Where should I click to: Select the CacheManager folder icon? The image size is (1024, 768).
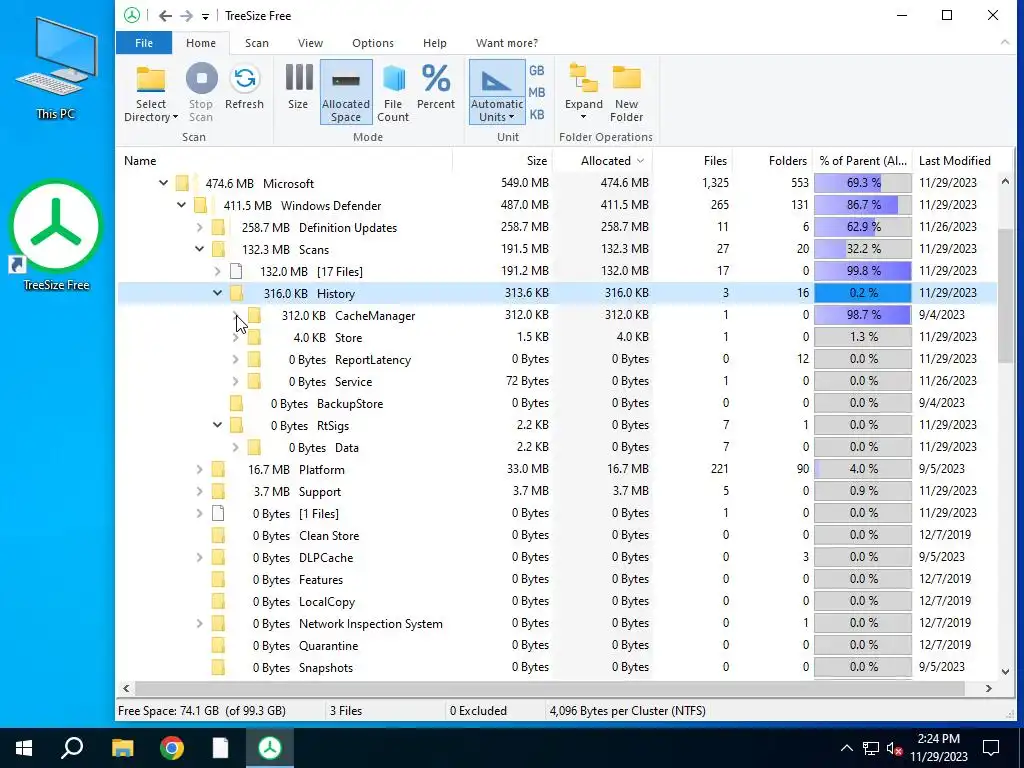click(x=254, y=315)
